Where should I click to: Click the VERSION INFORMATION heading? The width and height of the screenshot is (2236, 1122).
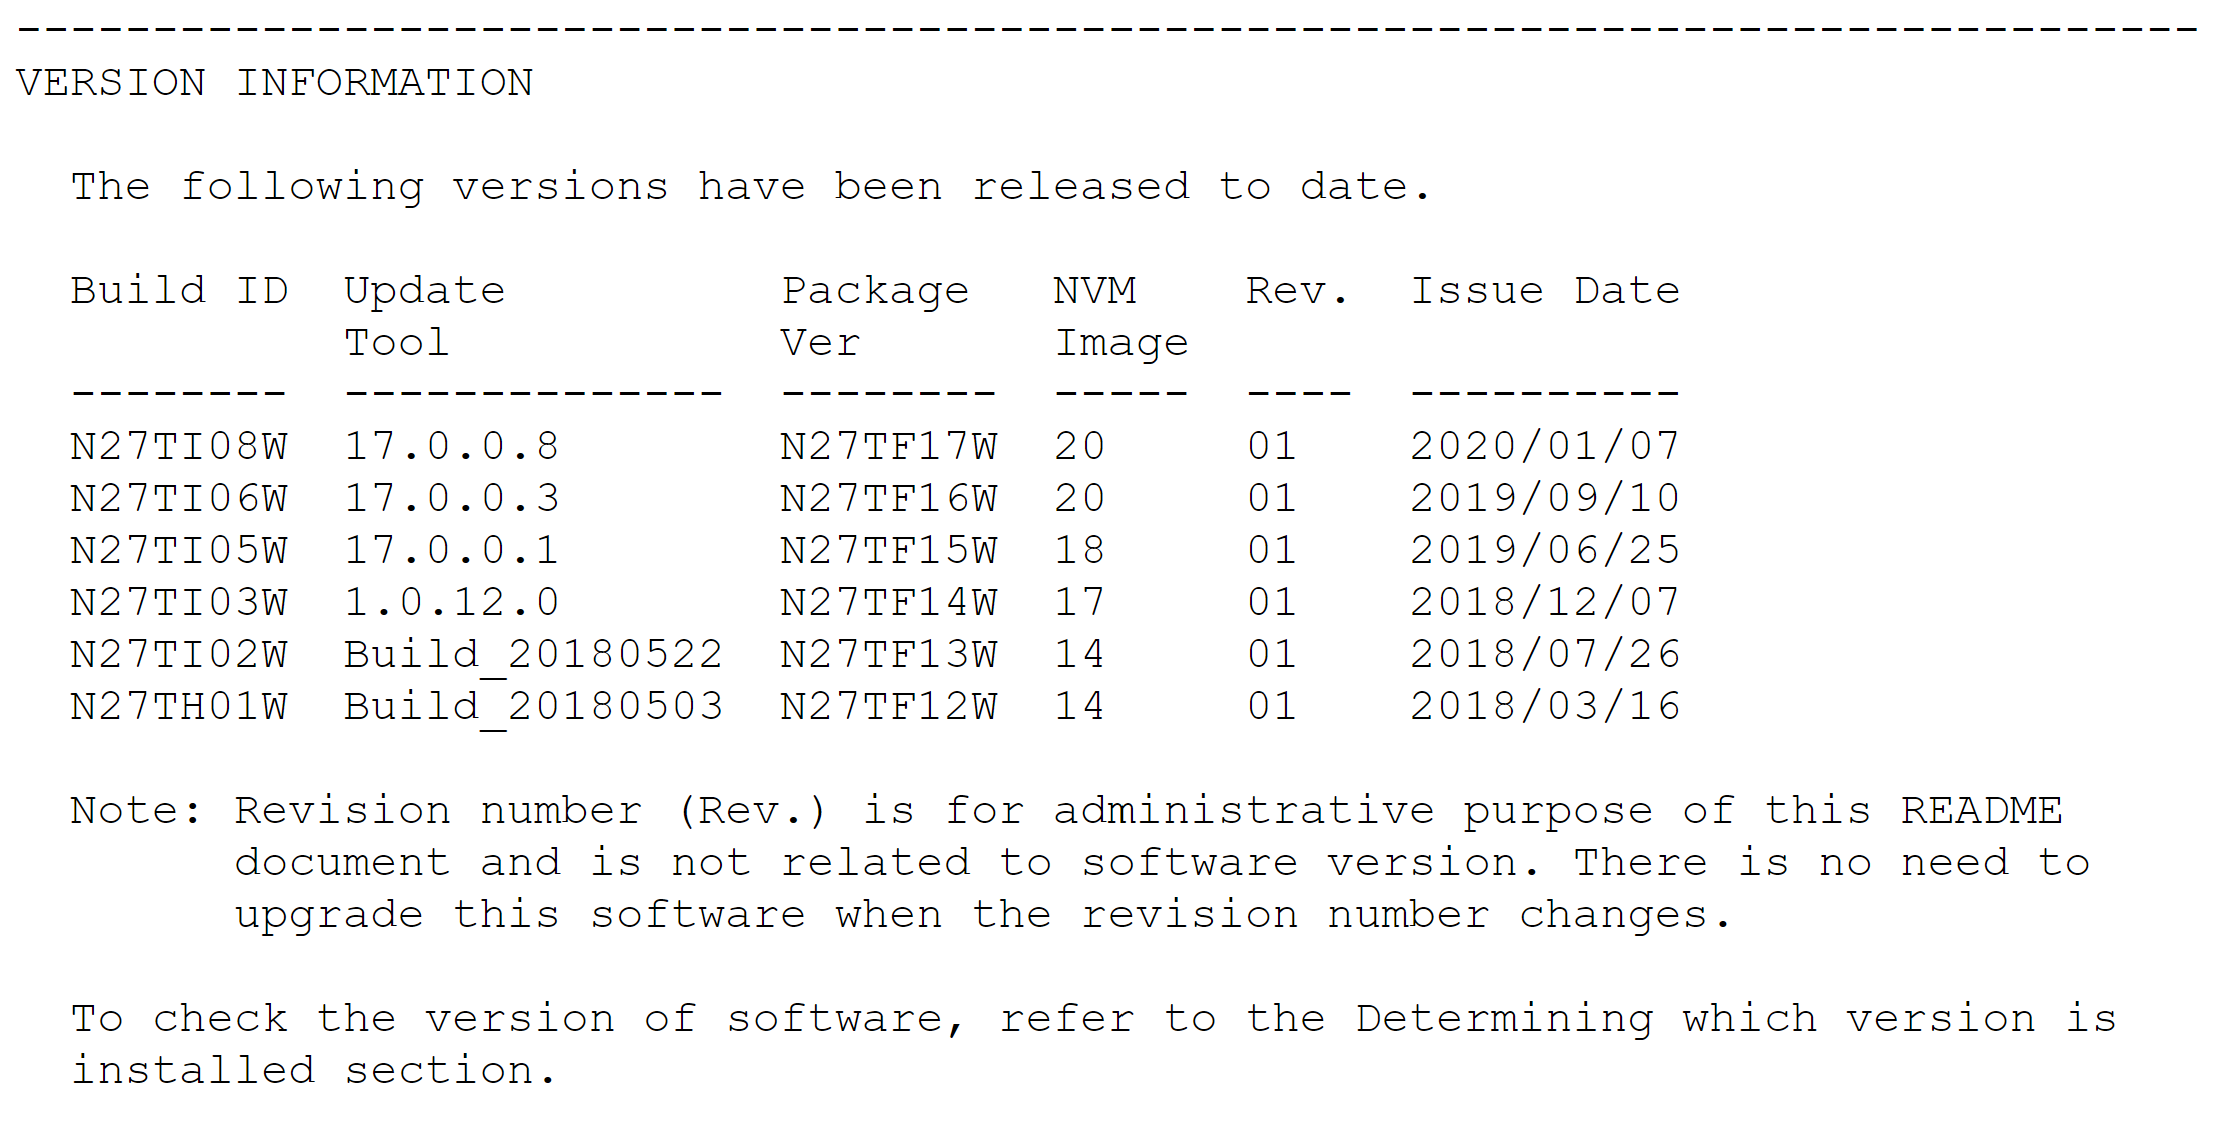point(275,83)
